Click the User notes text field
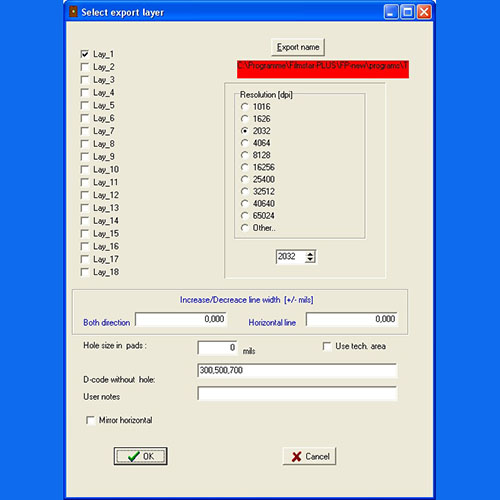Screen dimensions: 500x500 (297, 393)
